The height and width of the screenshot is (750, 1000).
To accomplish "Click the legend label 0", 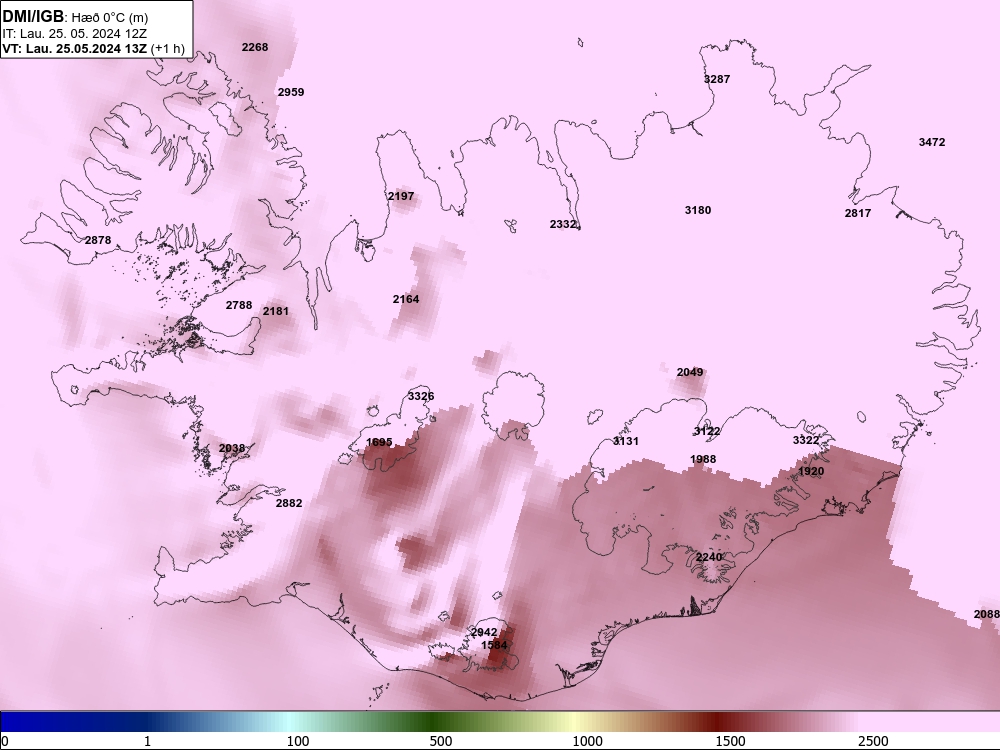I will click(6, 741).
